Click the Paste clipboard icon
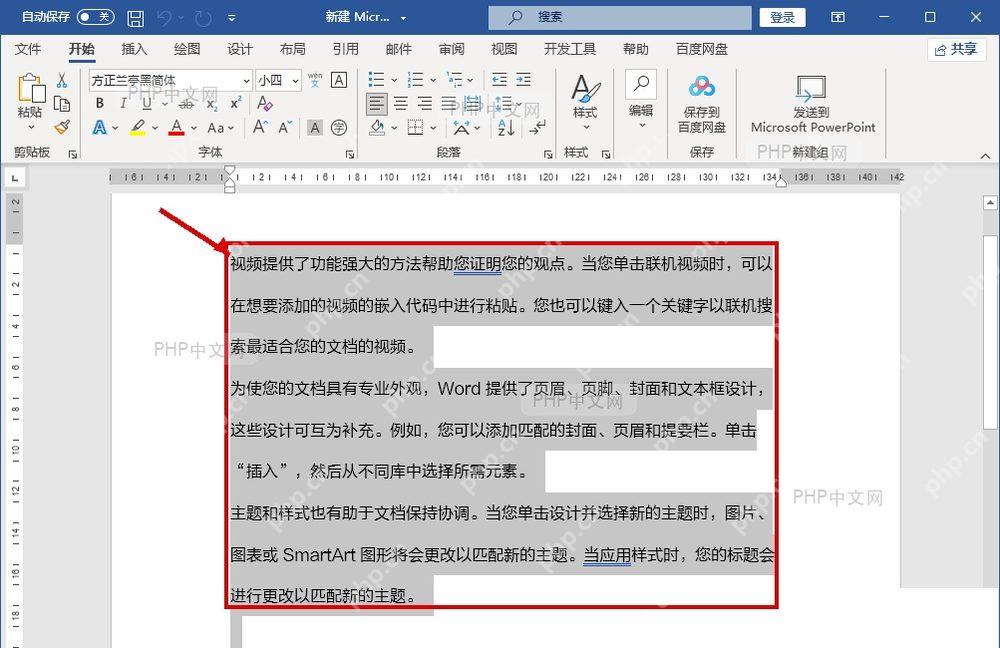This screenshot has height=648, width=1000. pyautogui.click(x=31, y=89)
